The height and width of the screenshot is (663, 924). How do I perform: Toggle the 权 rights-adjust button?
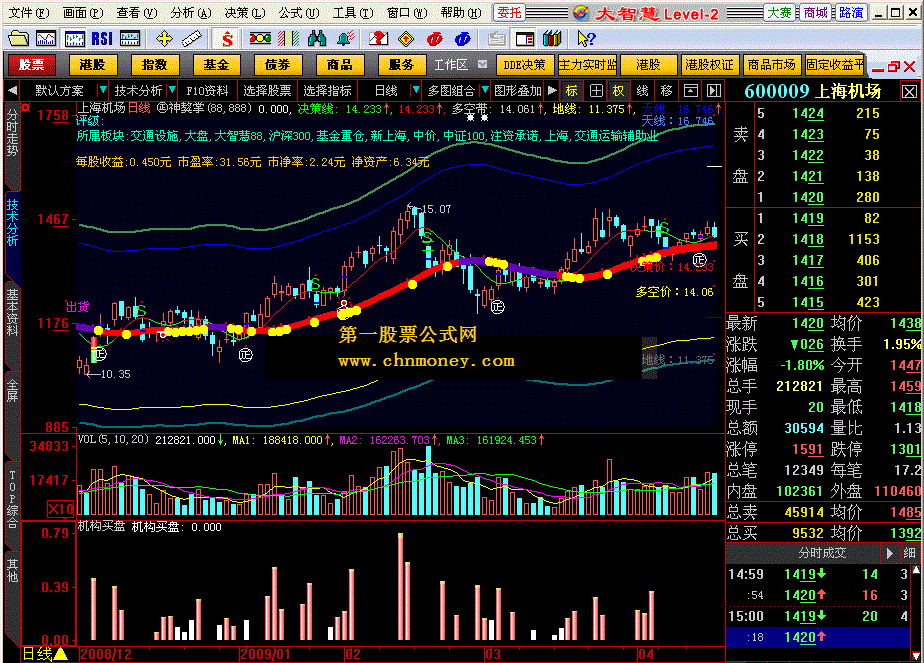point(618,91)
